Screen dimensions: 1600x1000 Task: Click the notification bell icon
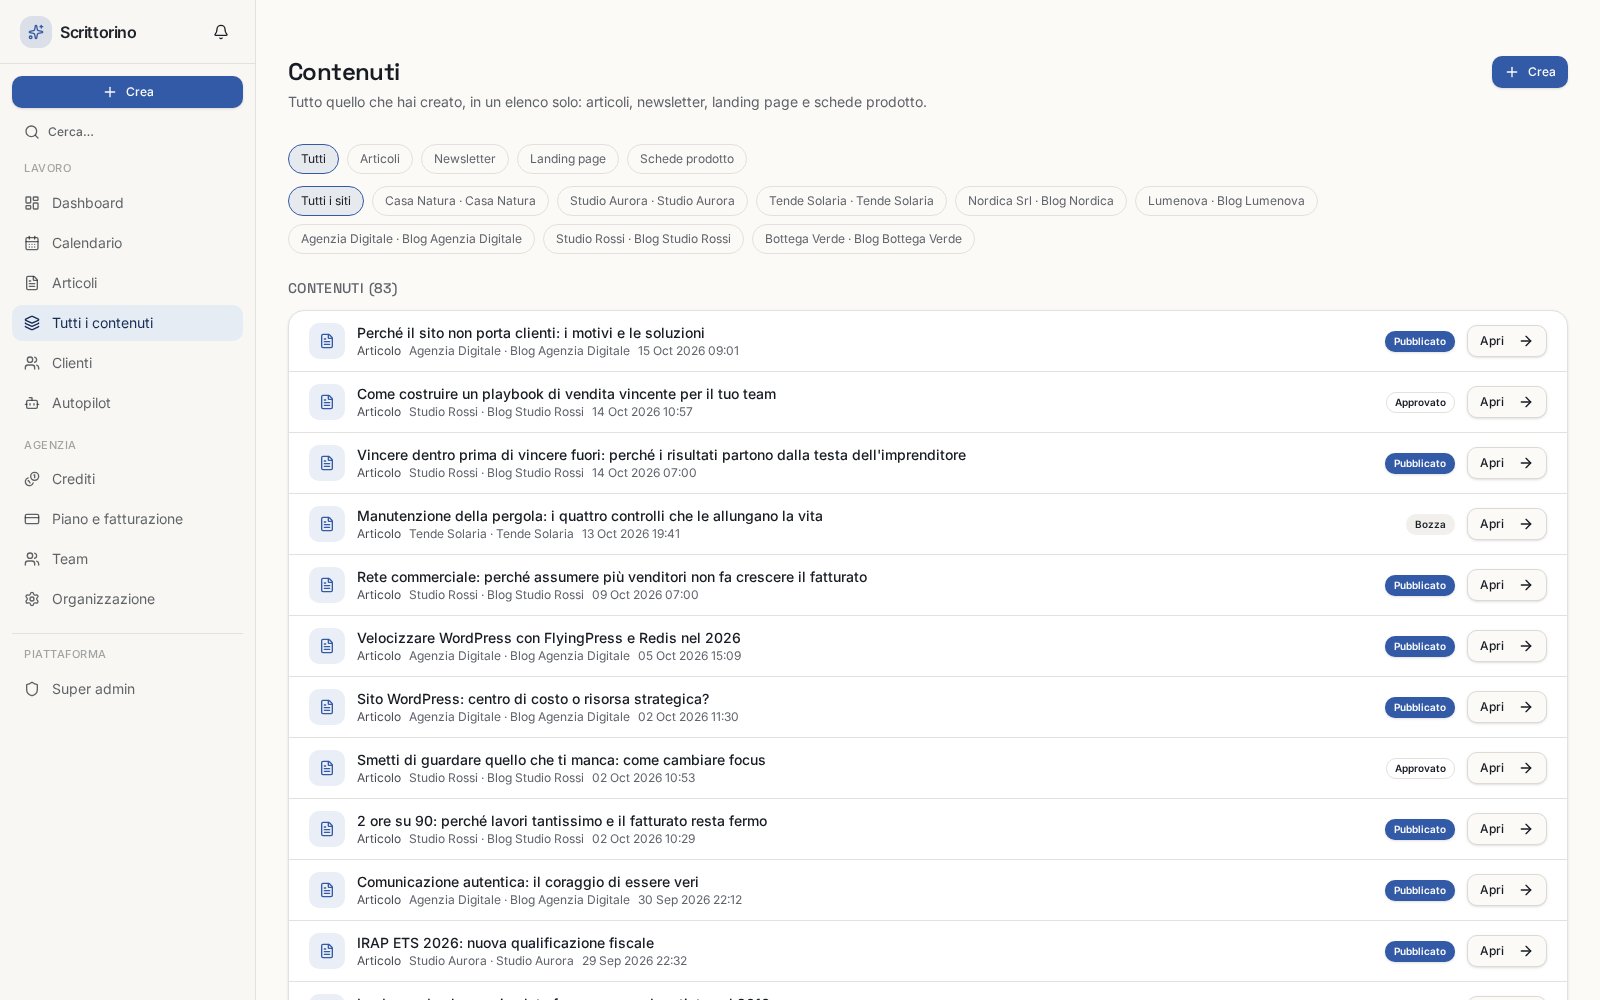point(221,32)
